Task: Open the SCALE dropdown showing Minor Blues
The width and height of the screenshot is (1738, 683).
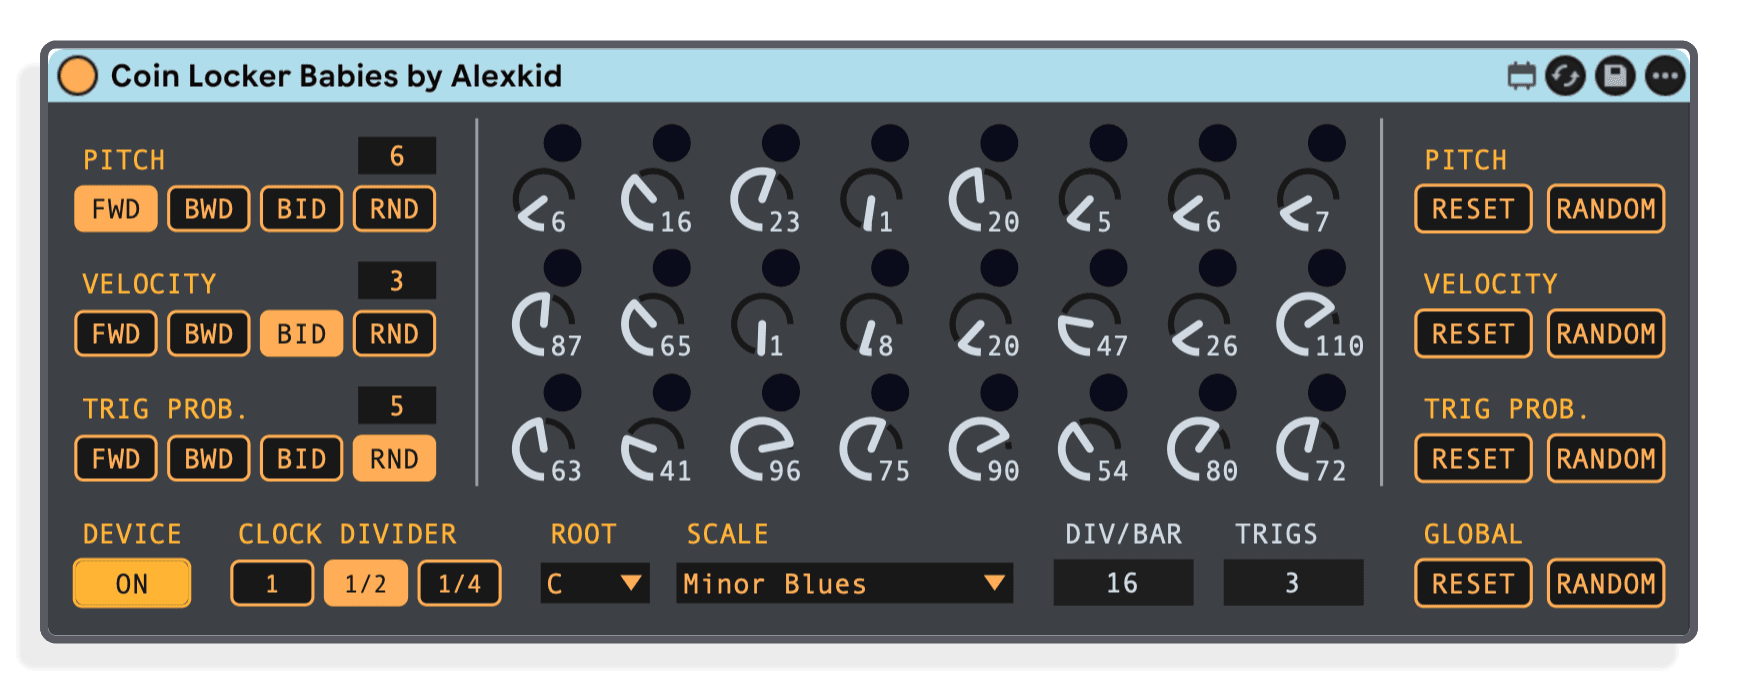Action: 845,583
